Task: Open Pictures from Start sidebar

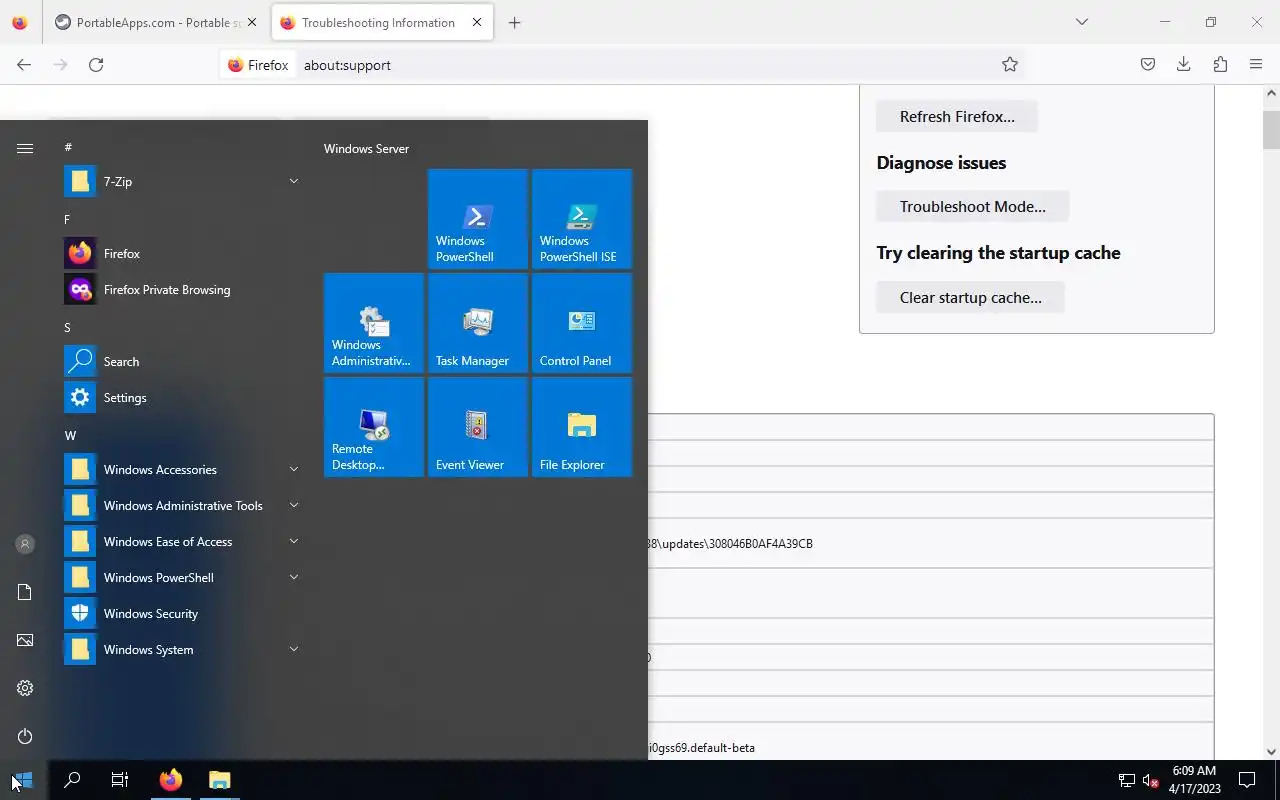Action: coord(25,640)
